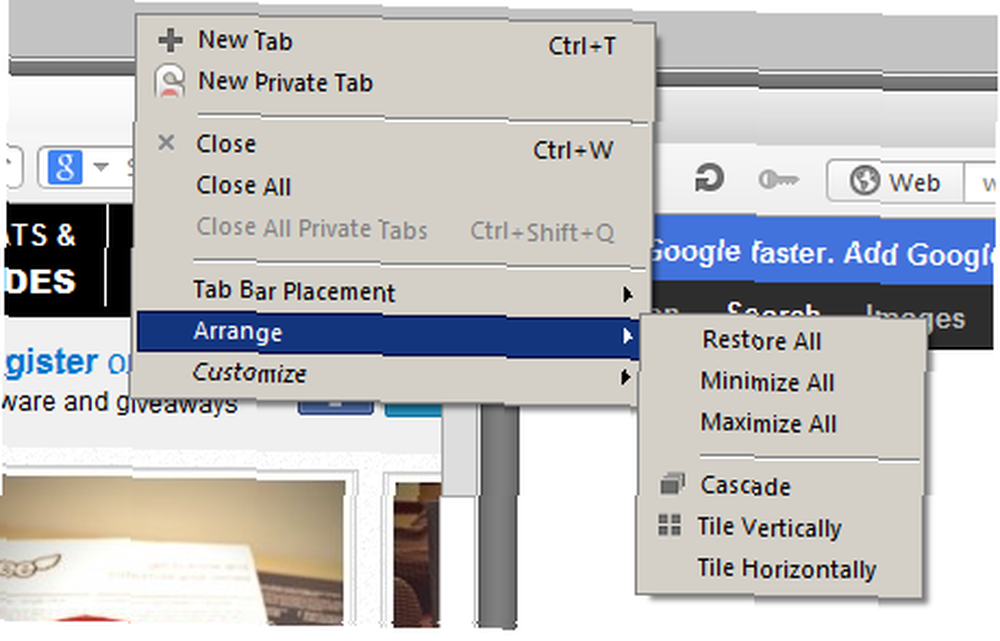1000x641 pixels.
Task: Click the Google search engine icon
Action: click(x=65, y=166)
